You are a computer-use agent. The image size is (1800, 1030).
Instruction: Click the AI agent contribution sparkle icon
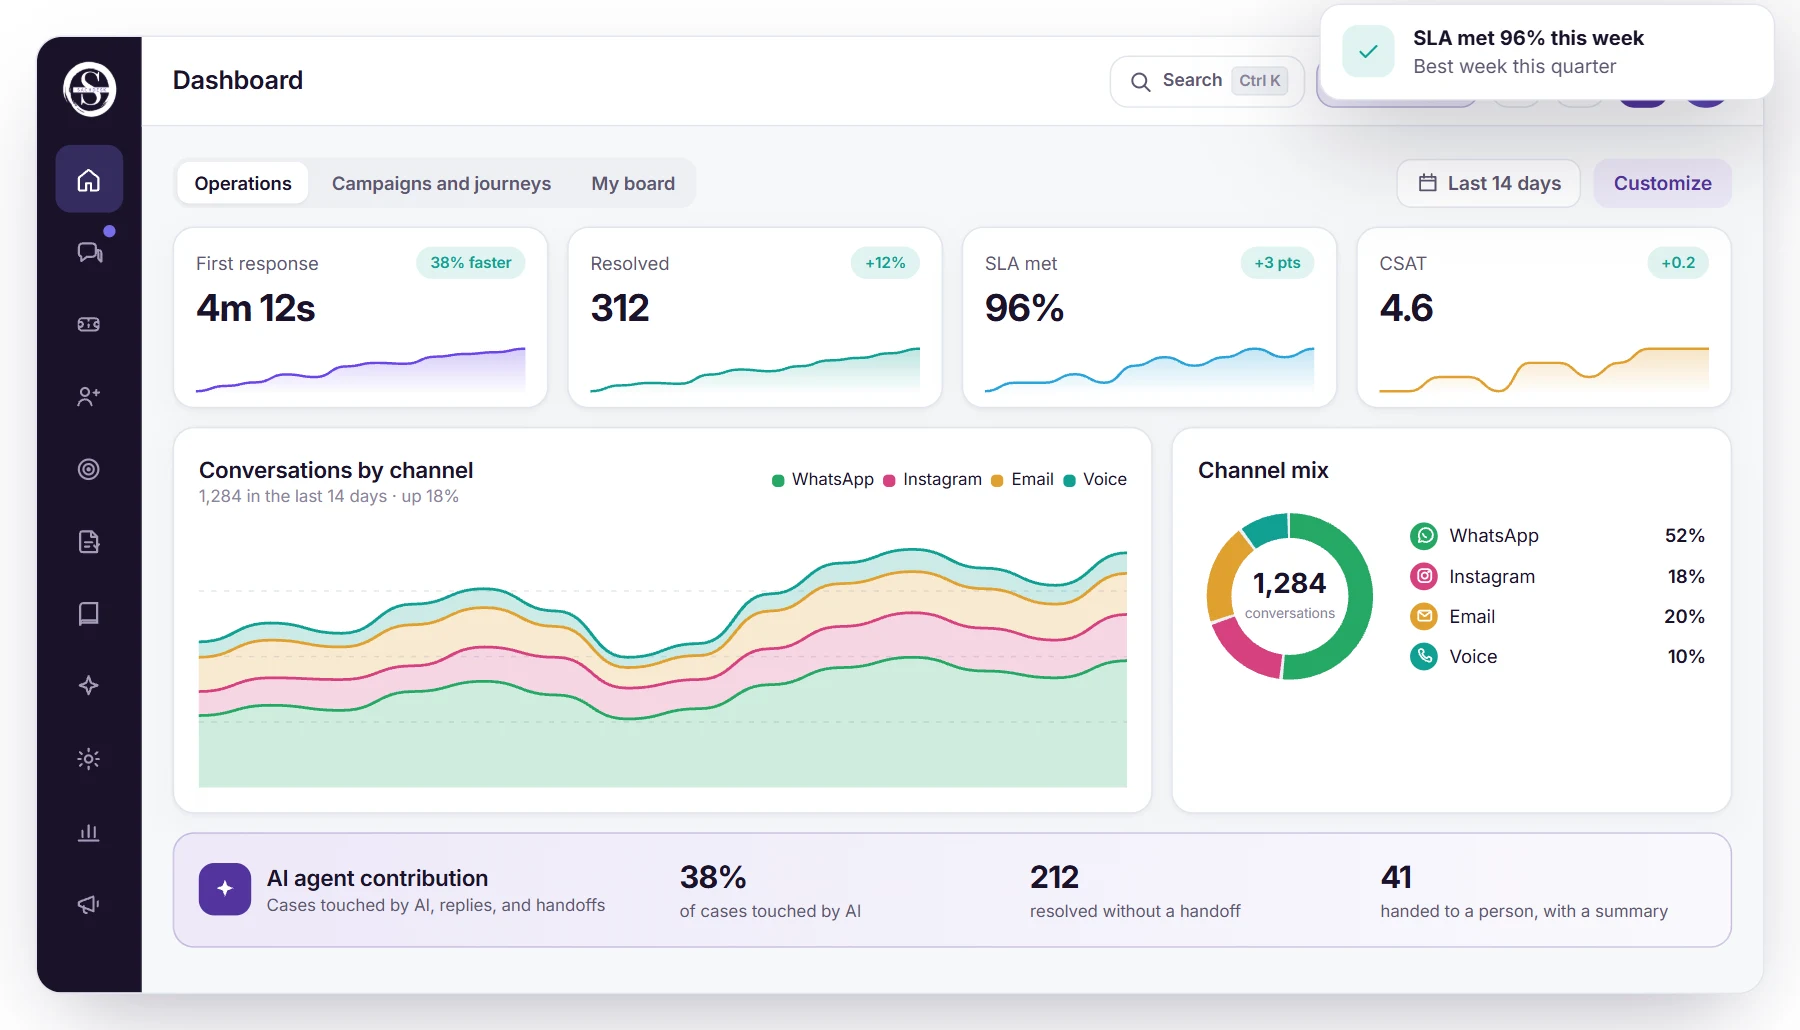225,889
